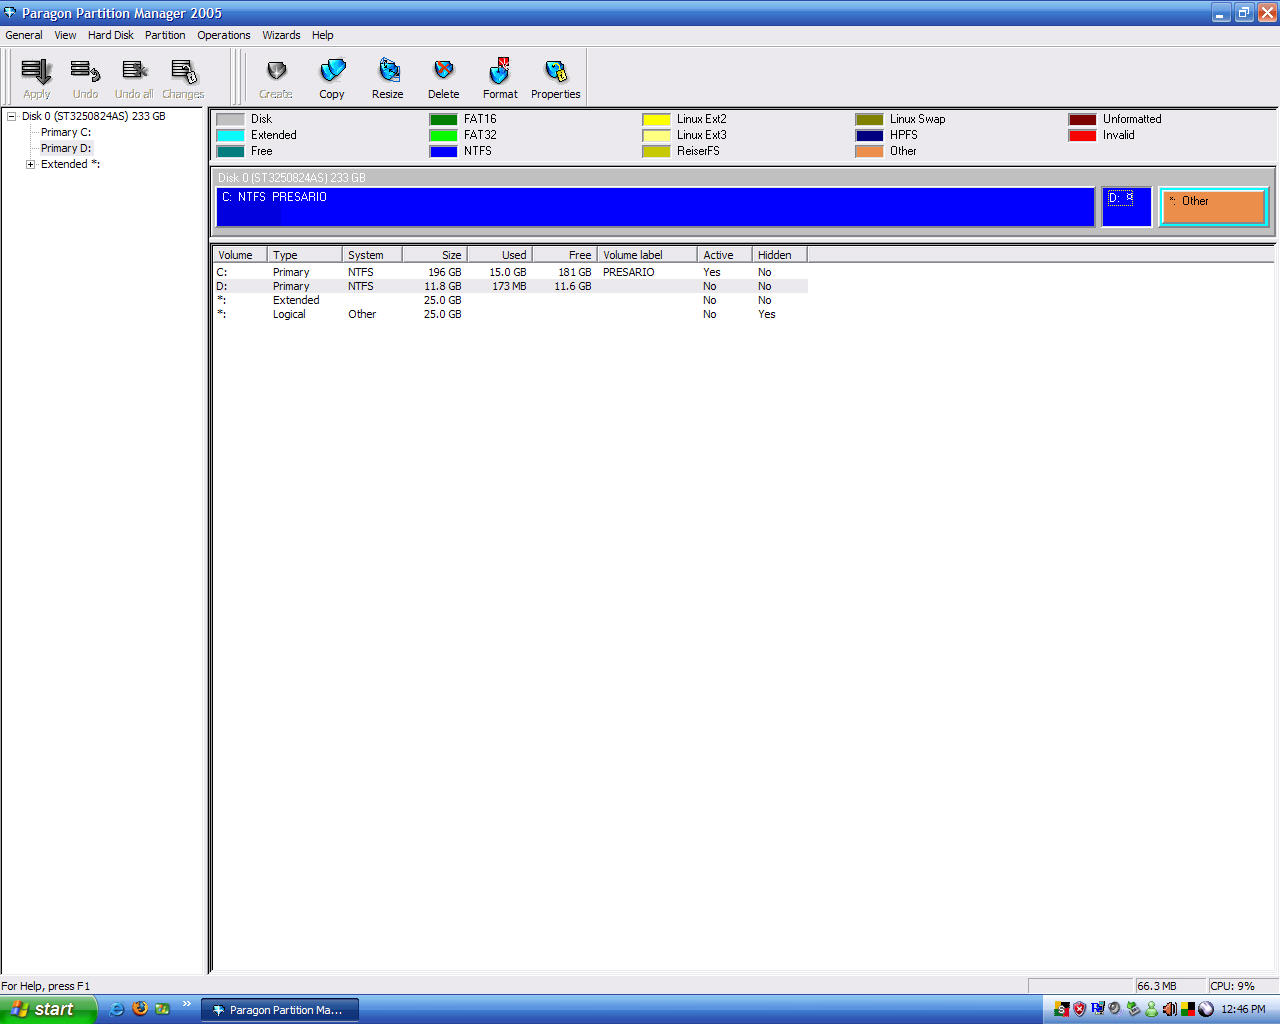Viewport: 1280px width, 1024px height.
Task: Sort by the Active column header
Action: click(x=725, y=255)
